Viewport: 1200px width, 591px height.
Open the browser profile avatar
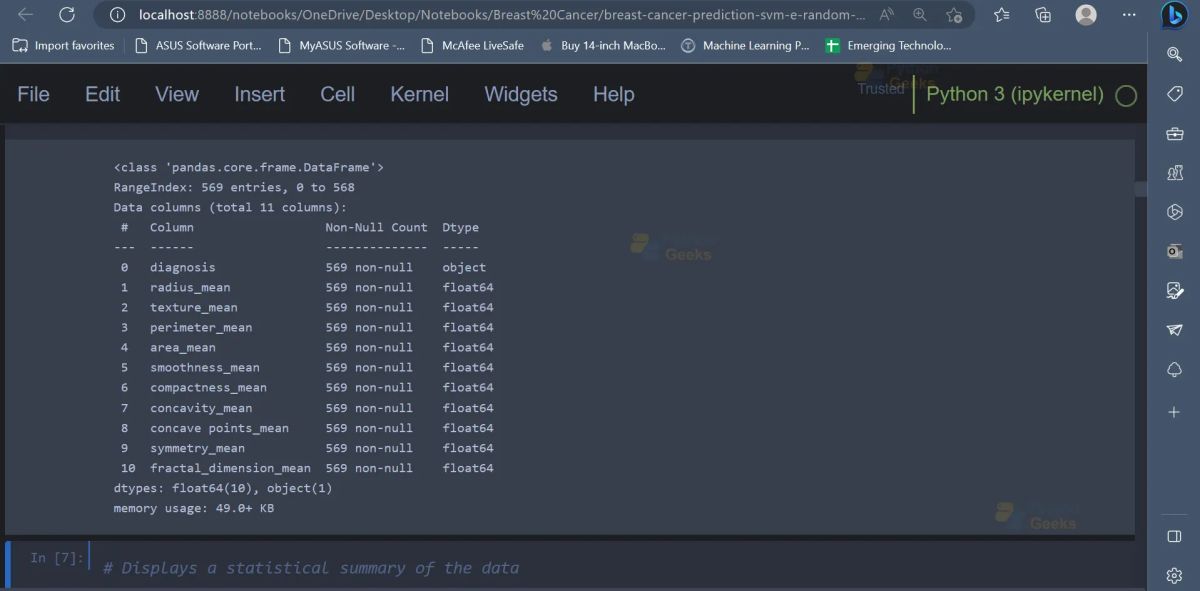tap(1086, 15)
